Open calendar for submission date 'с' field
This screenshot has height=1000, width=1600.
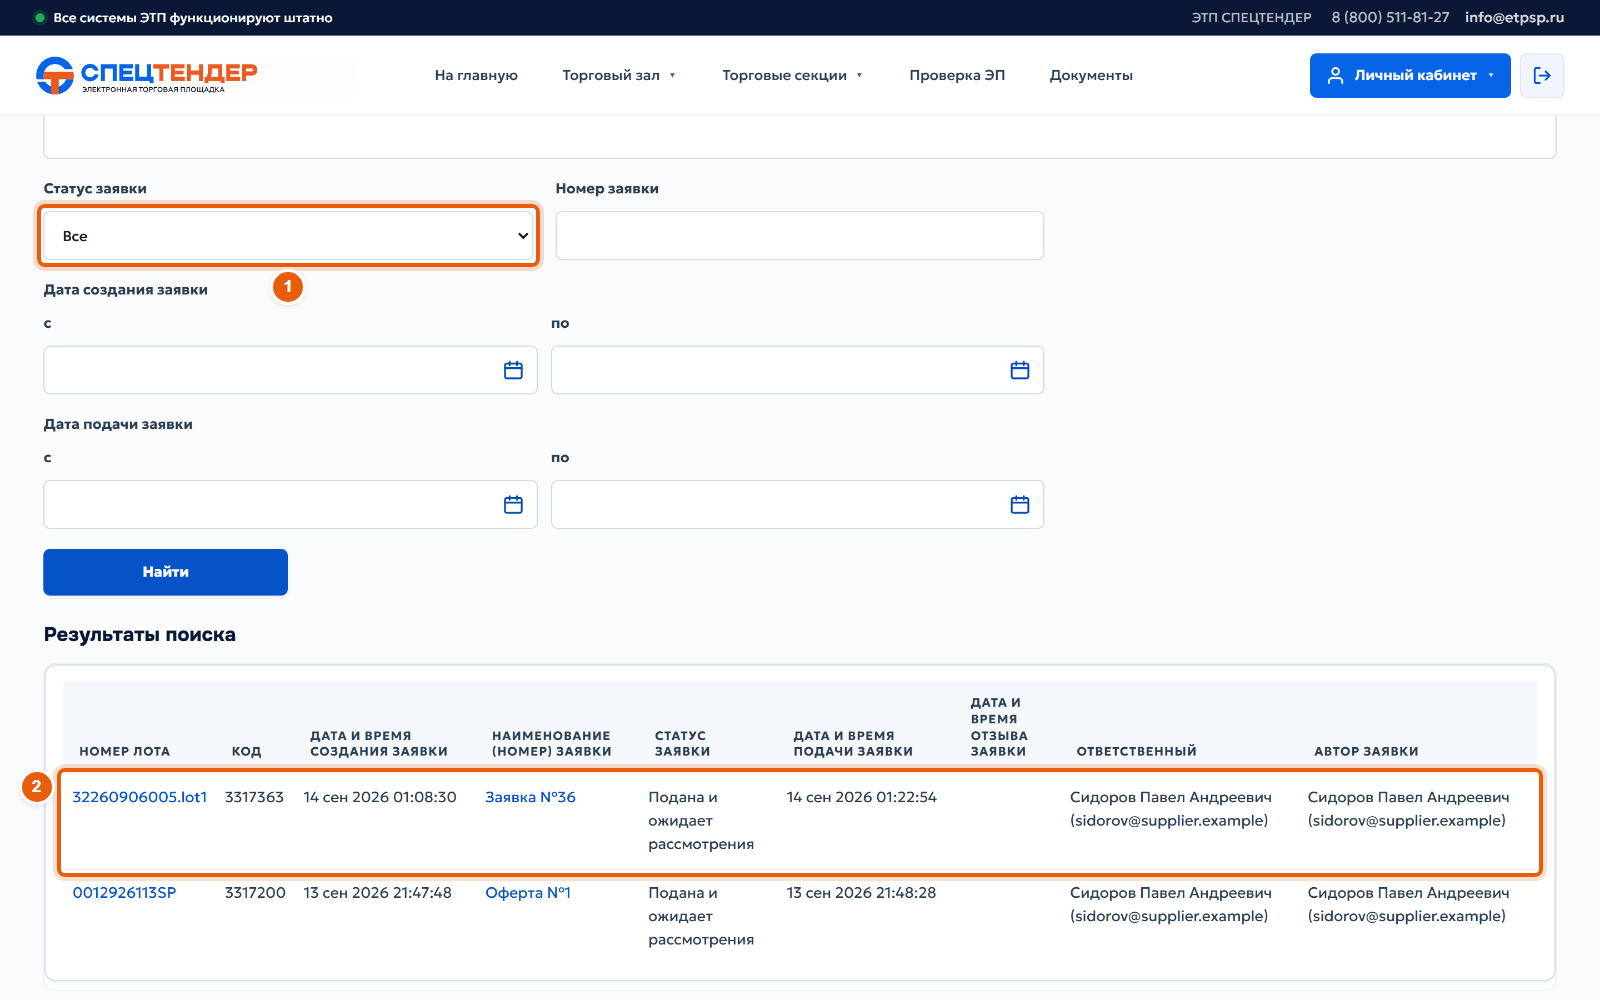point(513,505)
